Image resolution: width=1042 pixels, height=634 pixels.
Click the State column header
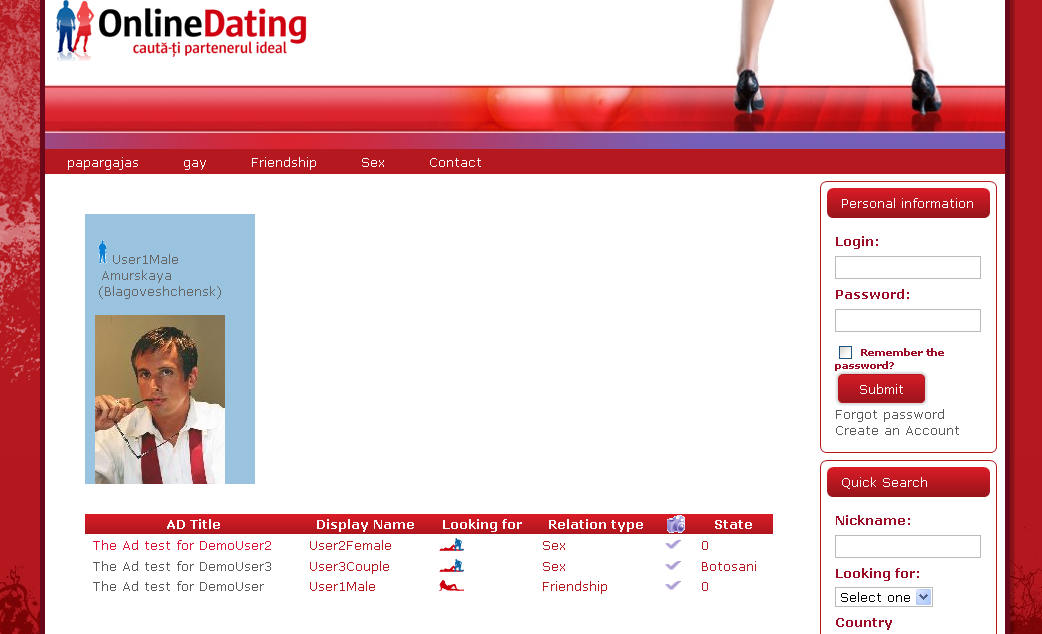point(734,524)
